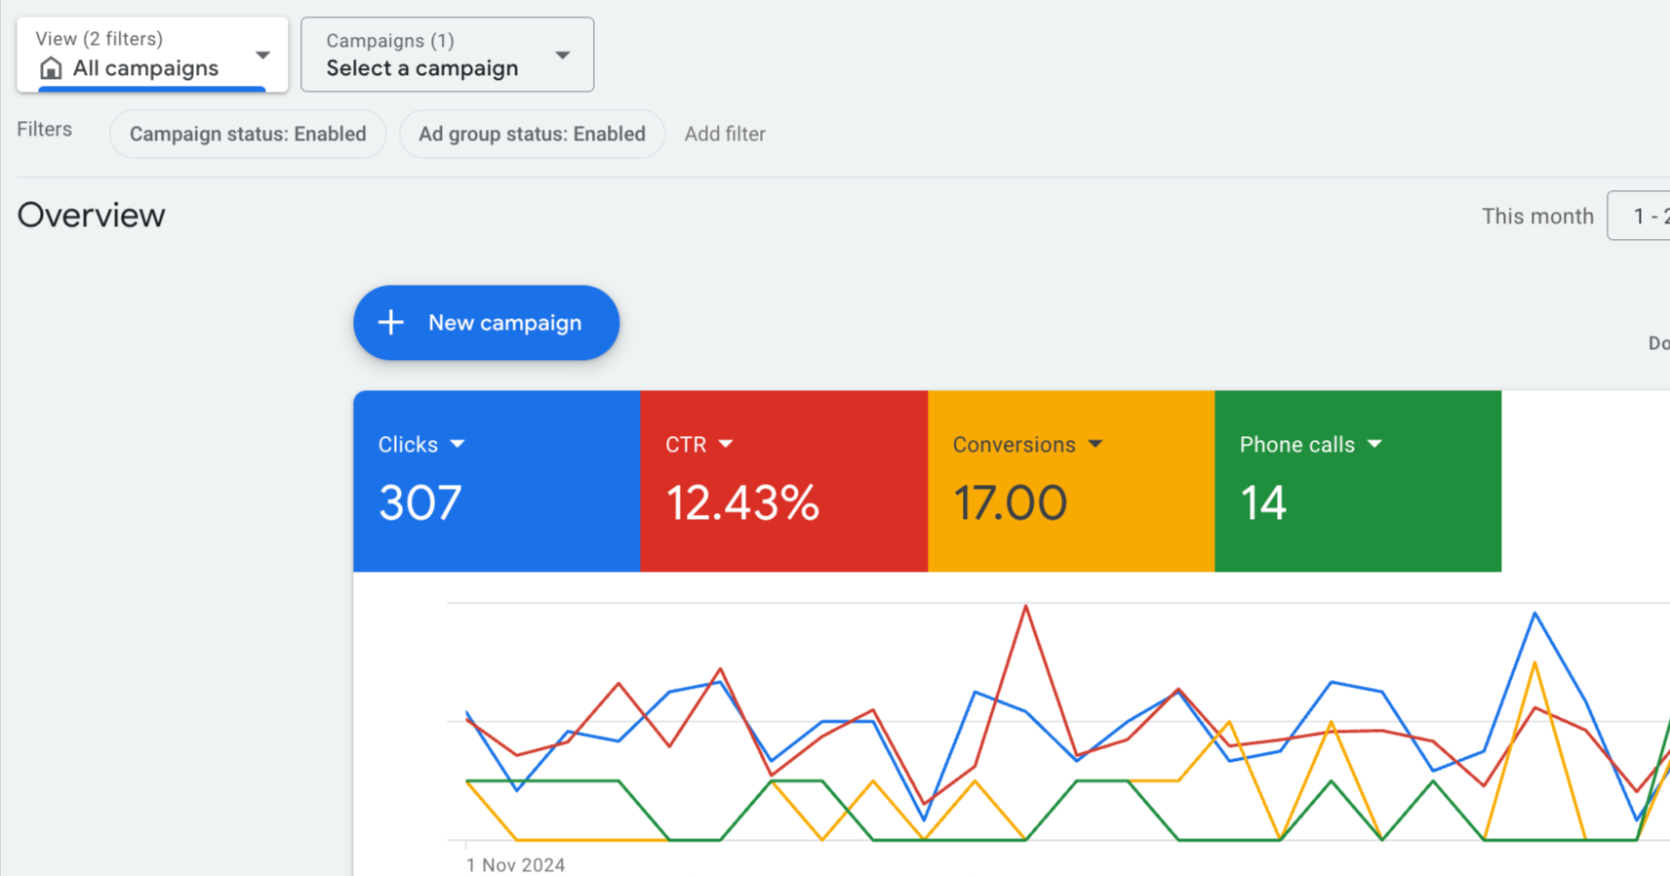The height and width of the screenshot is (876, 1670).
Task: Click the Ad group status: Enabled chip
Action: click(x=532, y=134)
